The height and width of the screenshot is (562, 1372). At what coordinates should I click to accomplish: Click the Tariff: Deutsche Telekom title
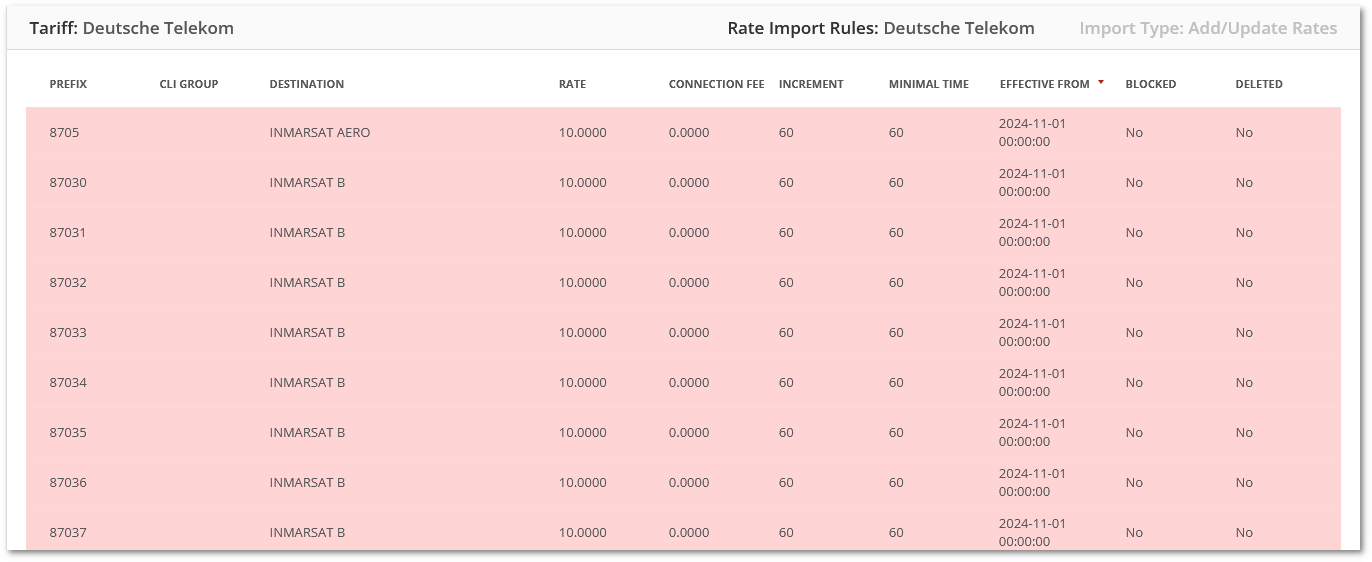[131, 28]
